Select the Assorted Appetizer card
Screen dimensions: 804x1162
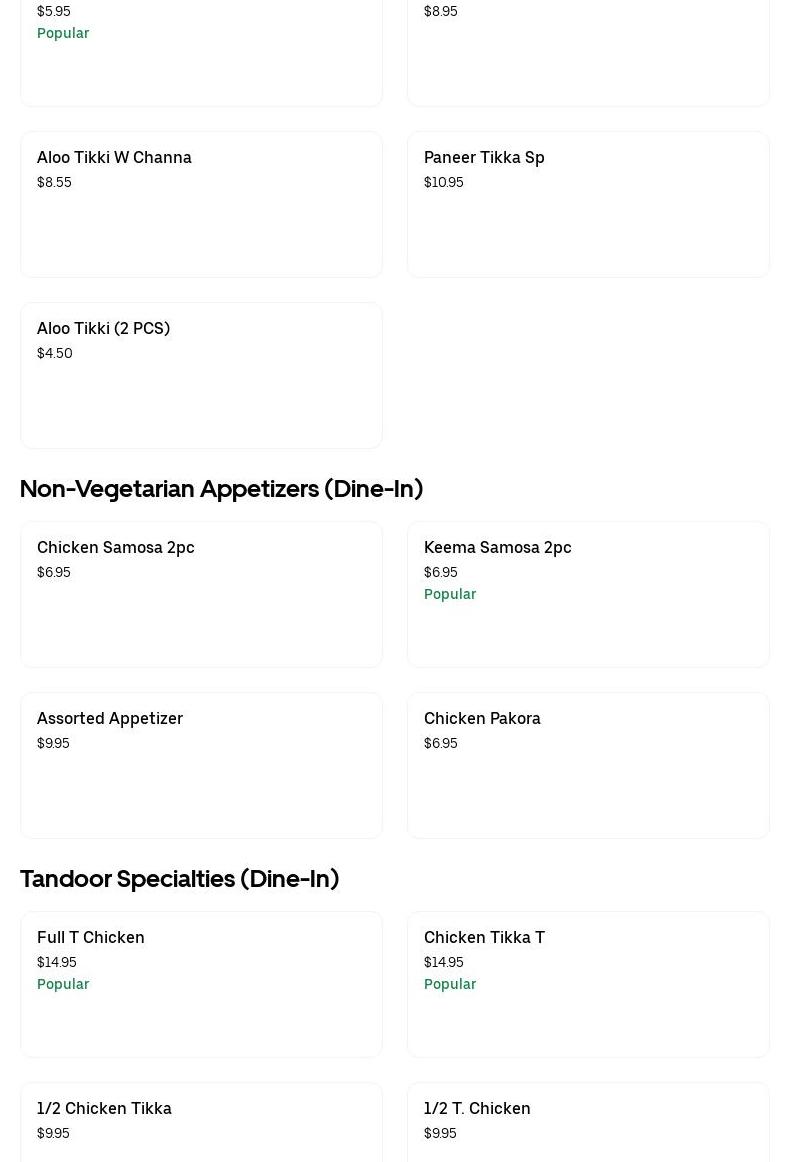click(201, 765)
